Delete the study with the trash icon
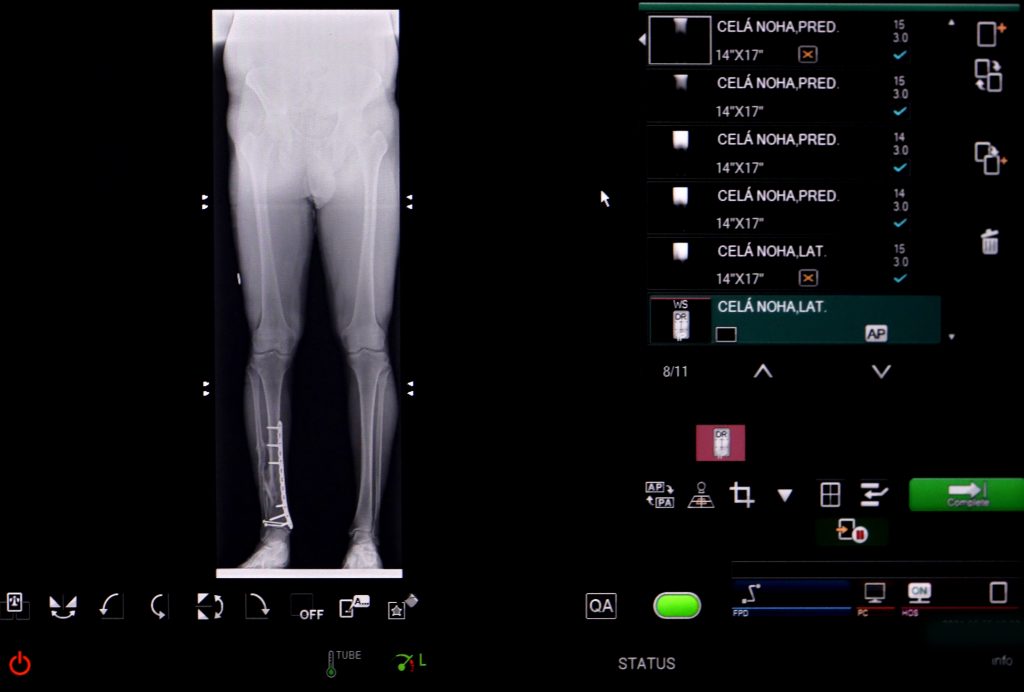This screenshot has width=1024, height=692. 989,241
